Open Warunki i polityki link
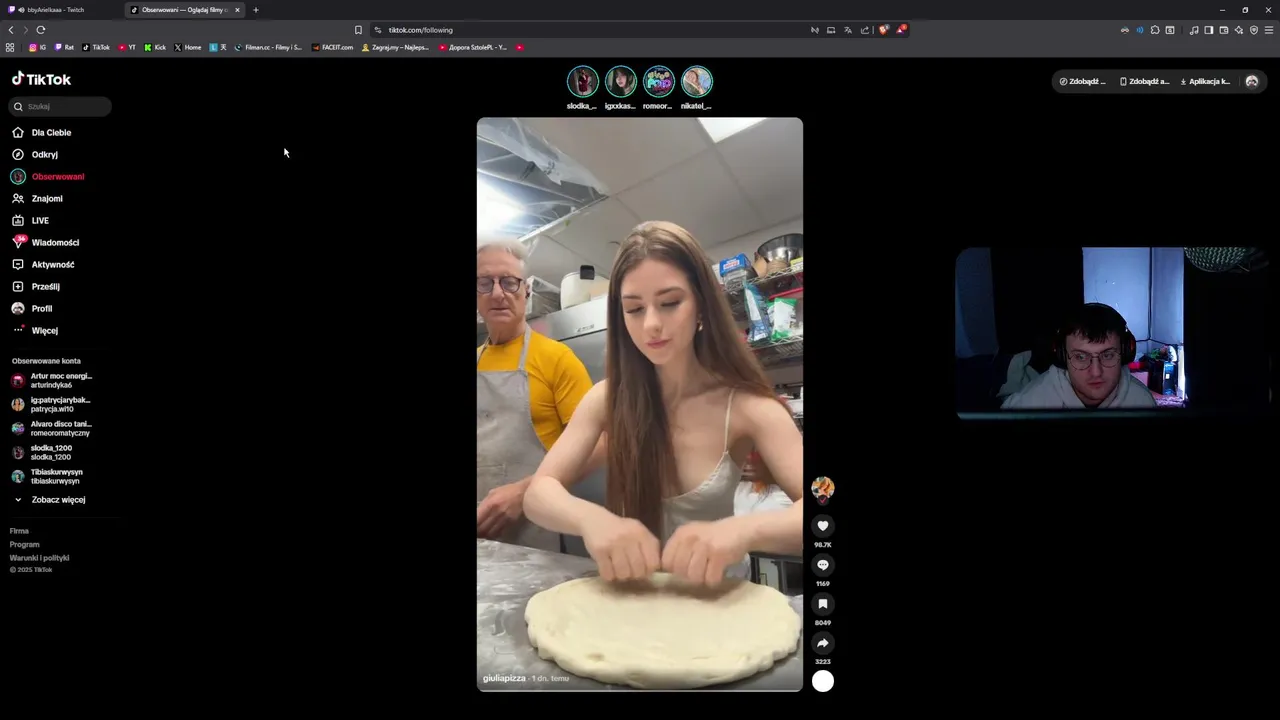Image resolution: width=1280 pixels, height=720 pixels. tap(39, 557)
